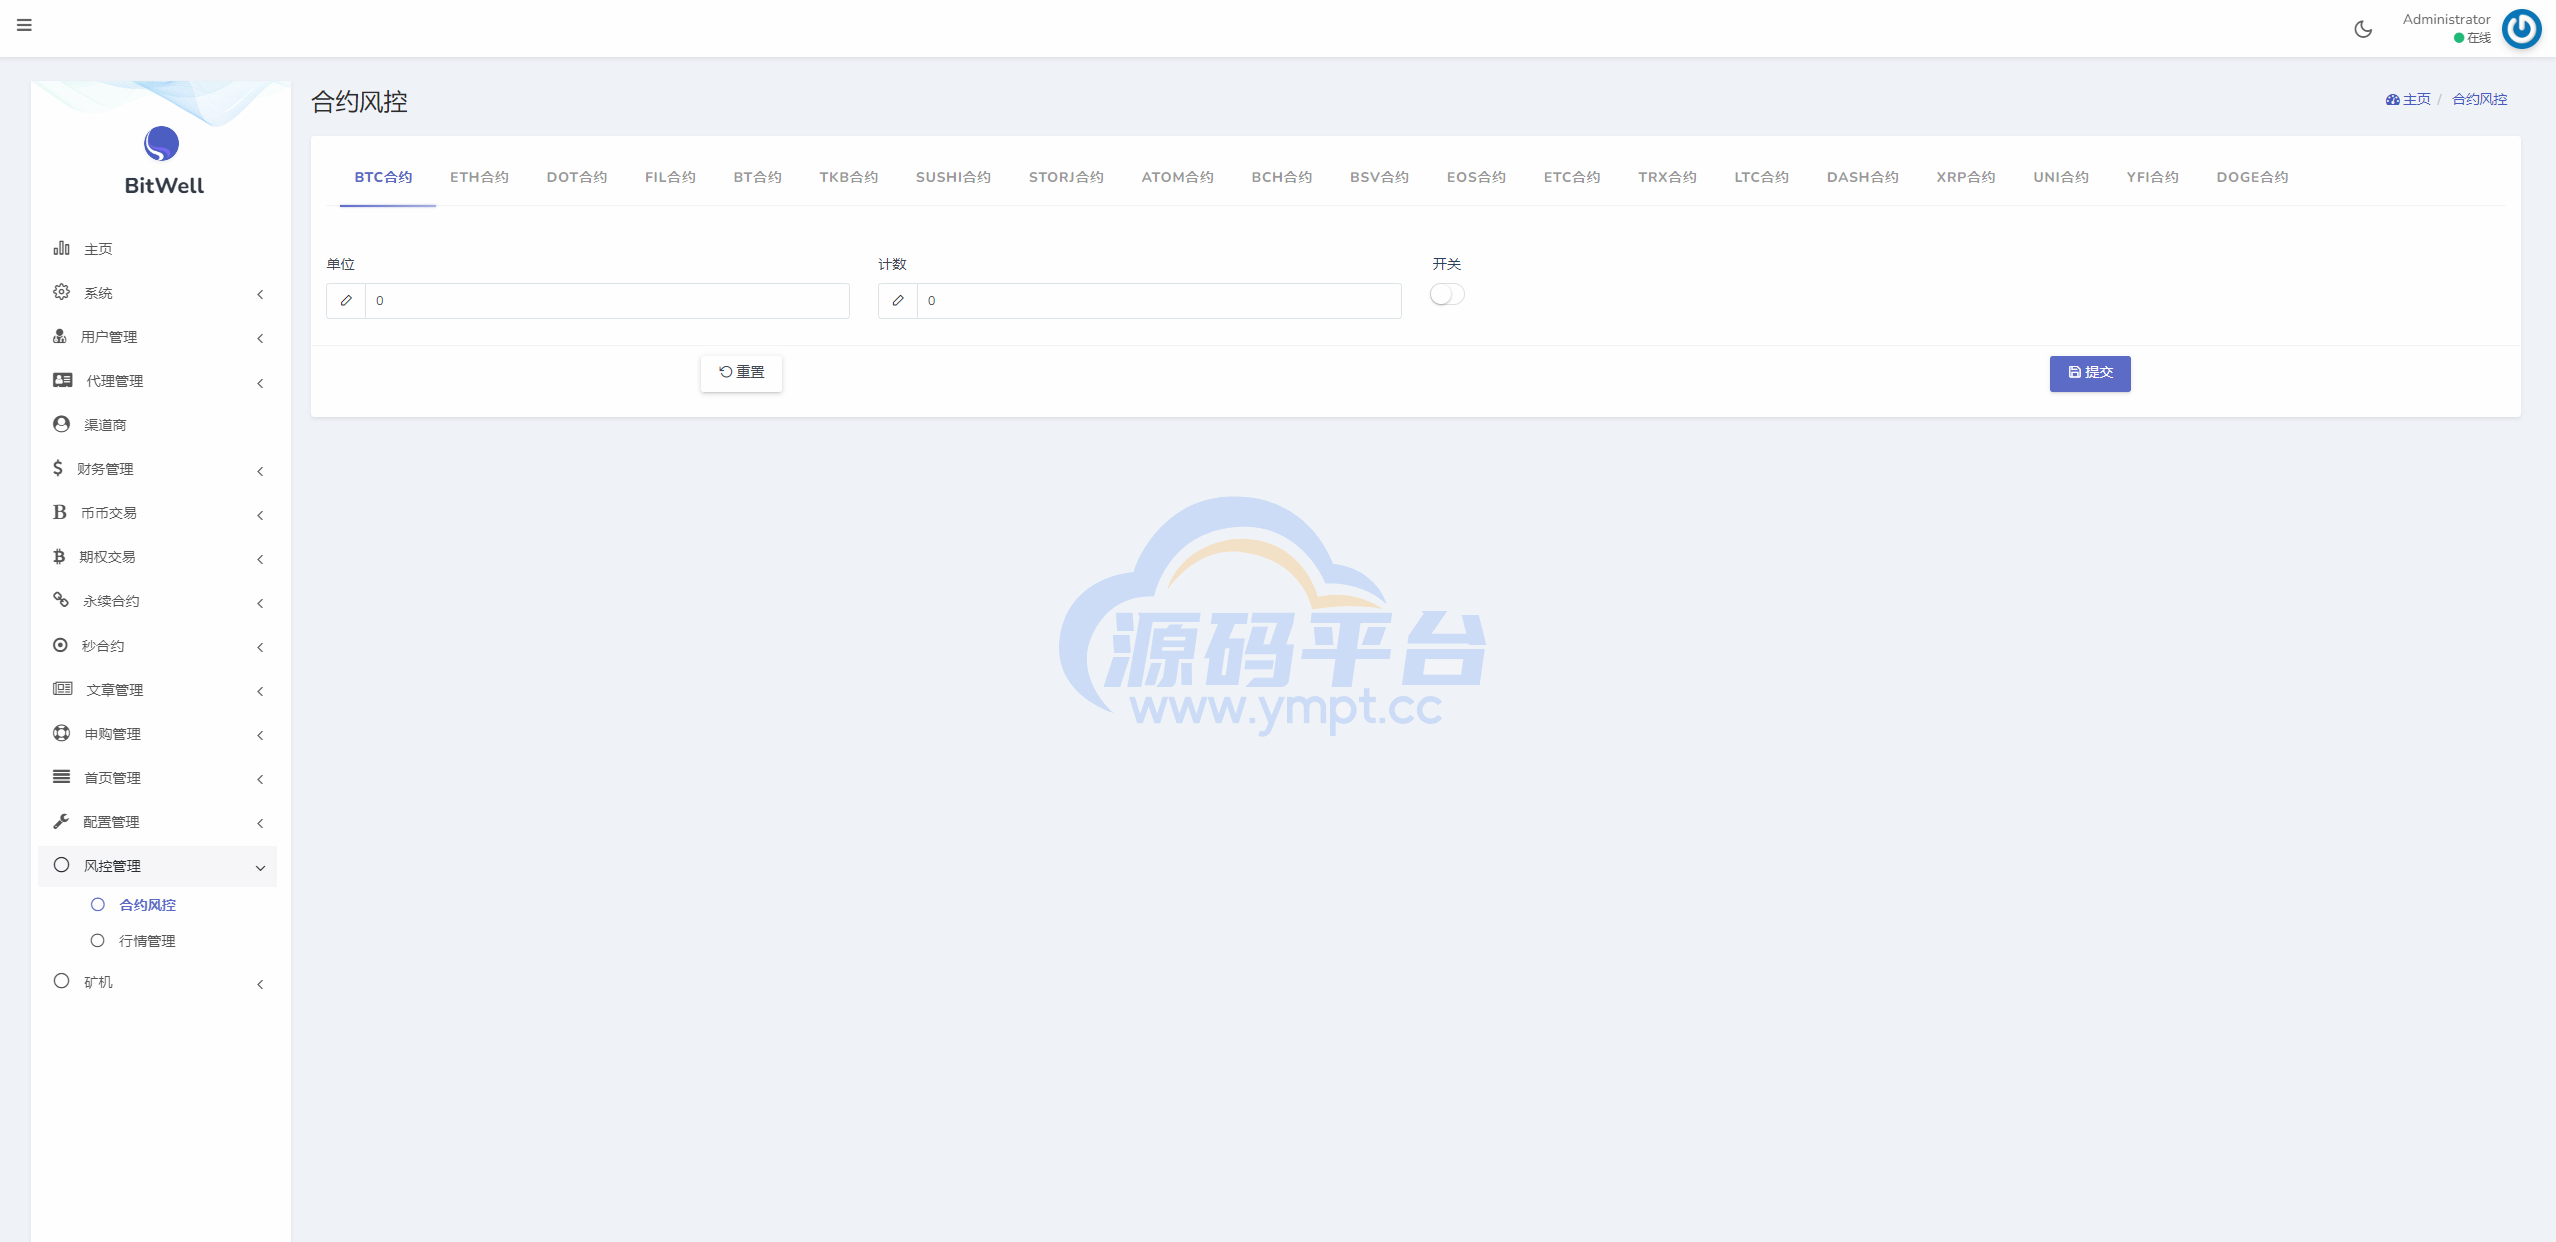2556x1242 pixels.
Task: Click the breadcrumb dashboard icon
Action: point(2392,99)
